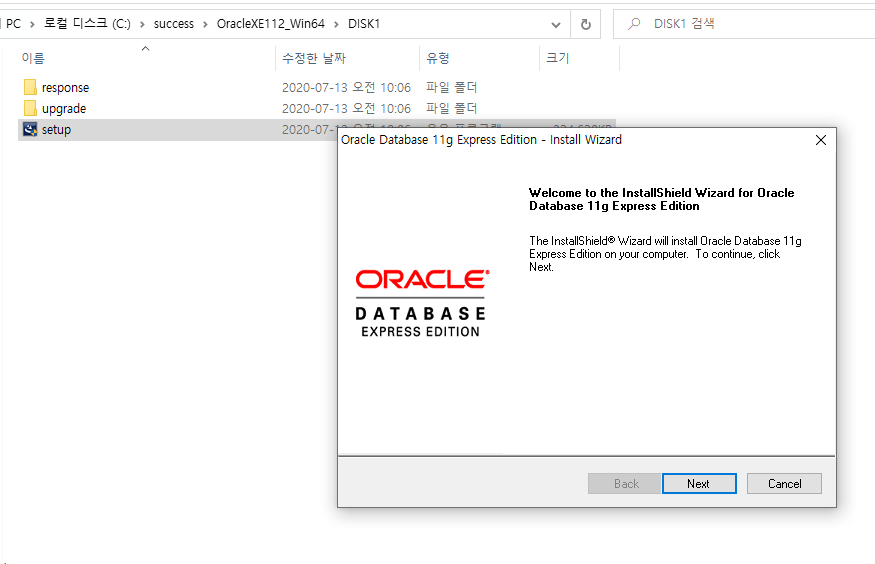Go to PC in the breadcrumb path
The height and width of the screenshot is (564, 875).
13,24
